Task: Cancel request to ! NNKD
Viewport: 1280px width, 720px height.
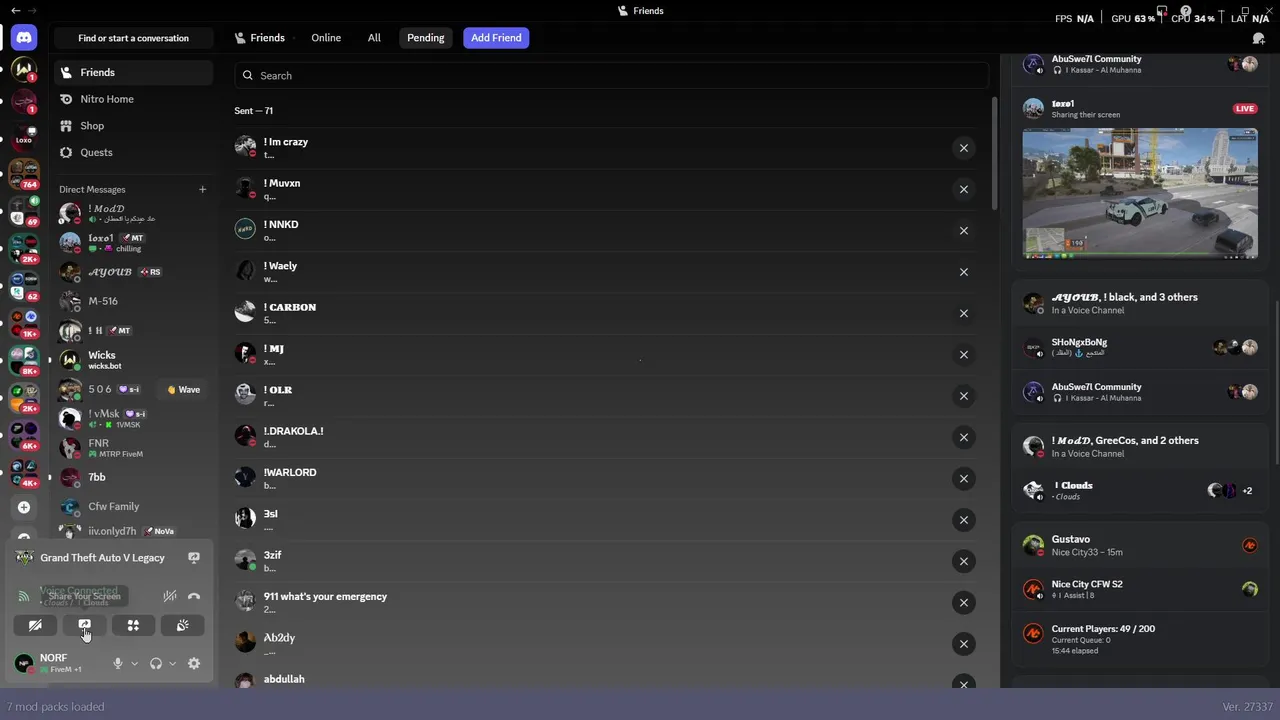Action: (964, 230)
